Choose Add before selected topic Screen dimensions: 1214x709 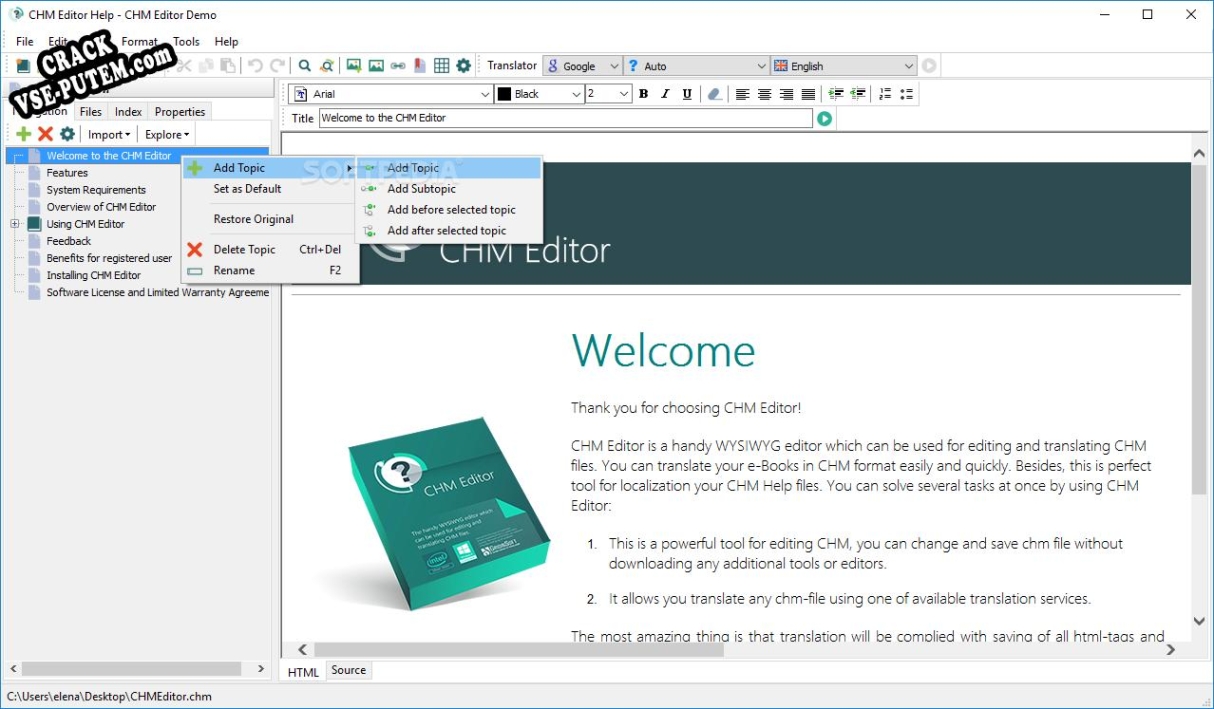(449, 210)
